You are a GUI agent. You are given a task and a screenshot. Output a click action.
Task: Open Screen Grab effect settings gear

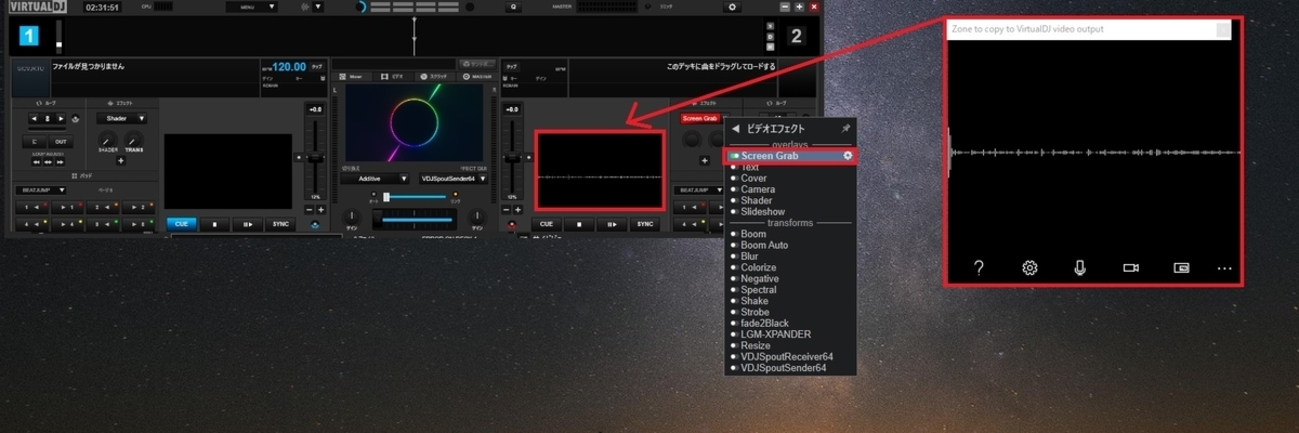848,156
